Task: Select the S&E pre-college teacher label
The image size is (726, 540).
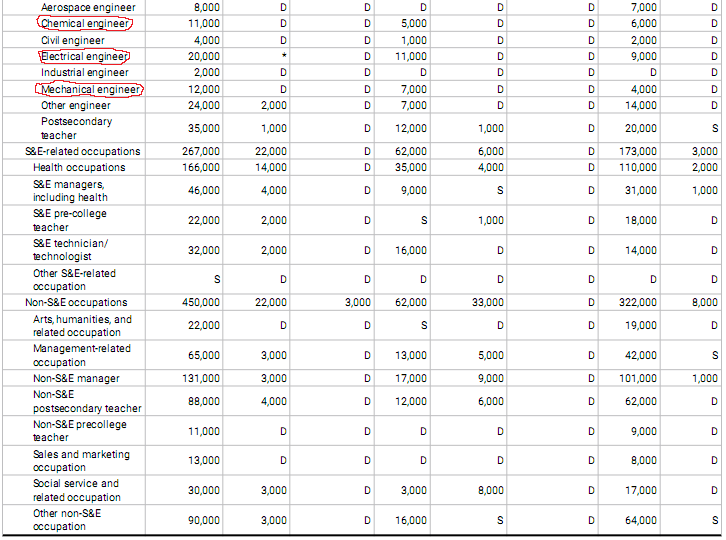Action: 70,220
